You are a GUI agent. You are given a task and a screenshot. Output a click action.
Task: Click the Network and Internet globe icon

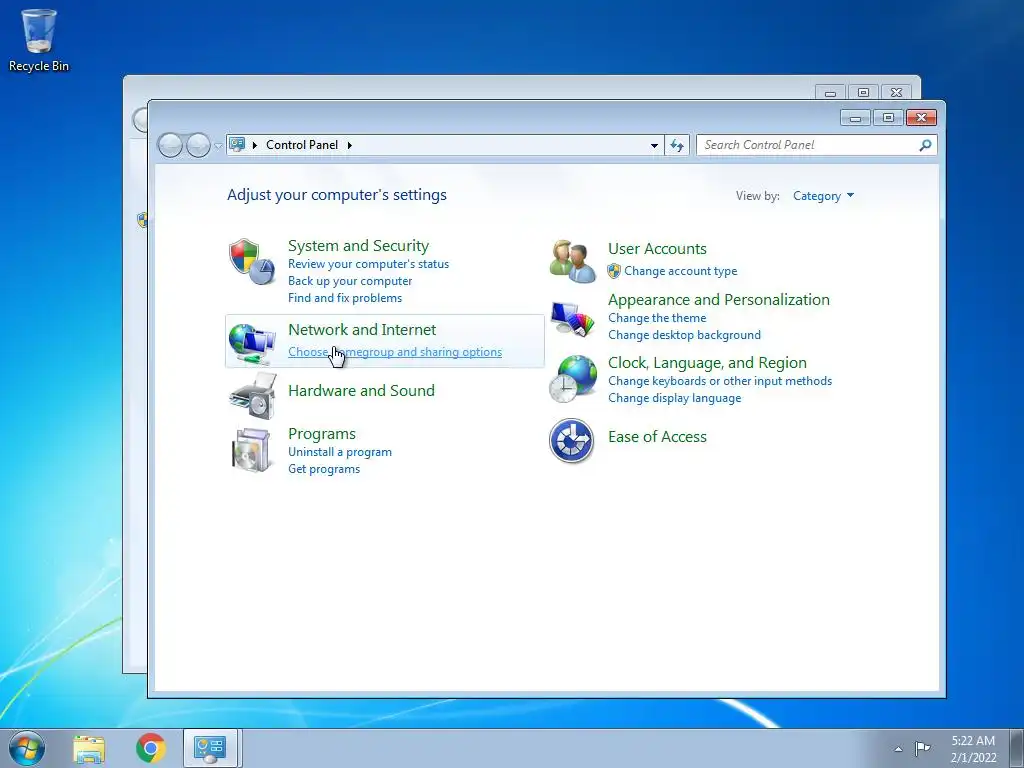point(251,344)
